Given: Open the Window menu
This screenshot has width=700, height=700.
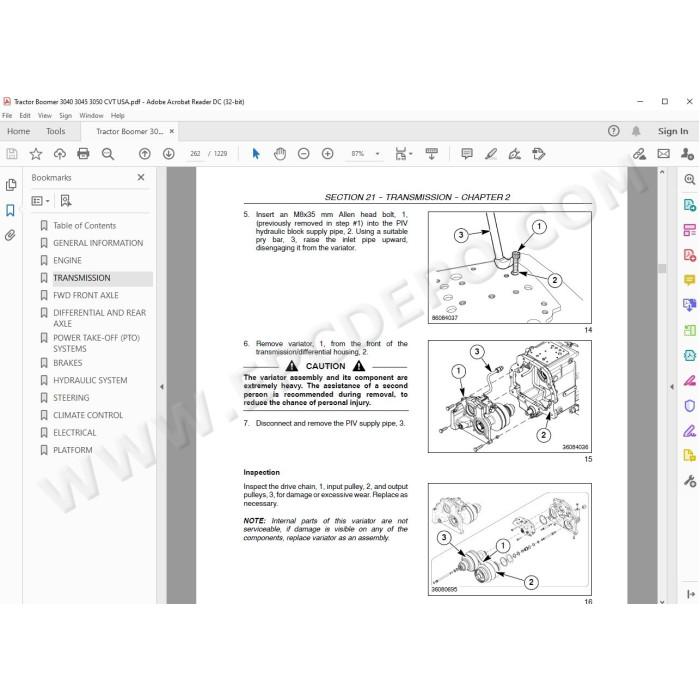Looking at the screenshot, I should tap(91, 116).
